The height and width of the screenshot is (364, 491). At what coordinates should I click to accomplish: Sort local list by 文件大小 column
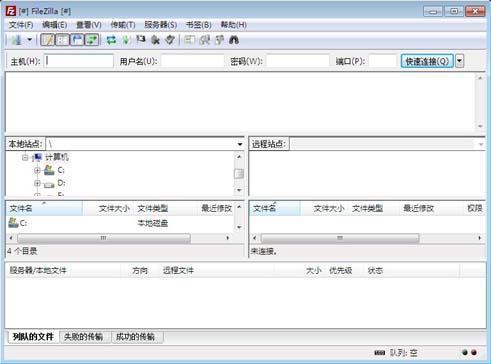click(107, 208)
